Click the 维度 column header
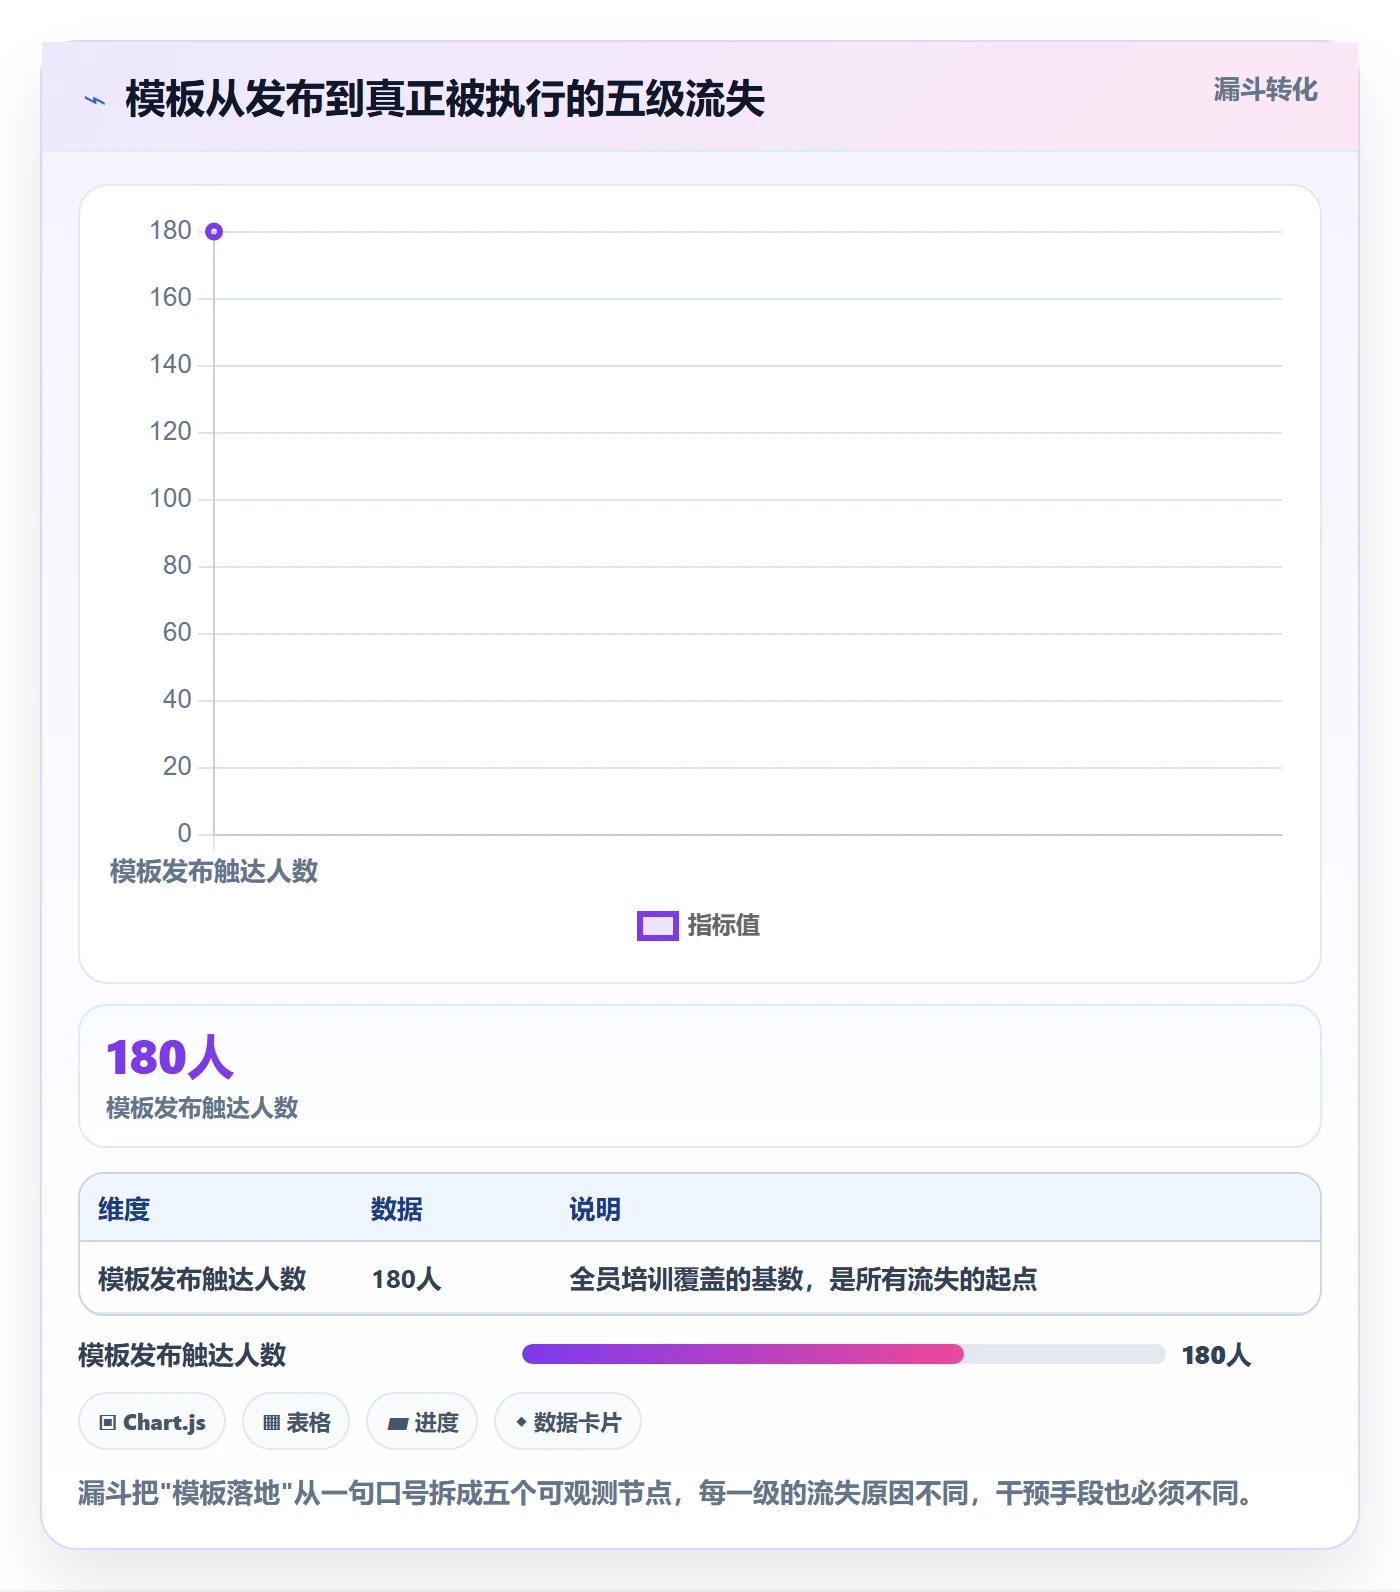 click(x=124, y=1209)
